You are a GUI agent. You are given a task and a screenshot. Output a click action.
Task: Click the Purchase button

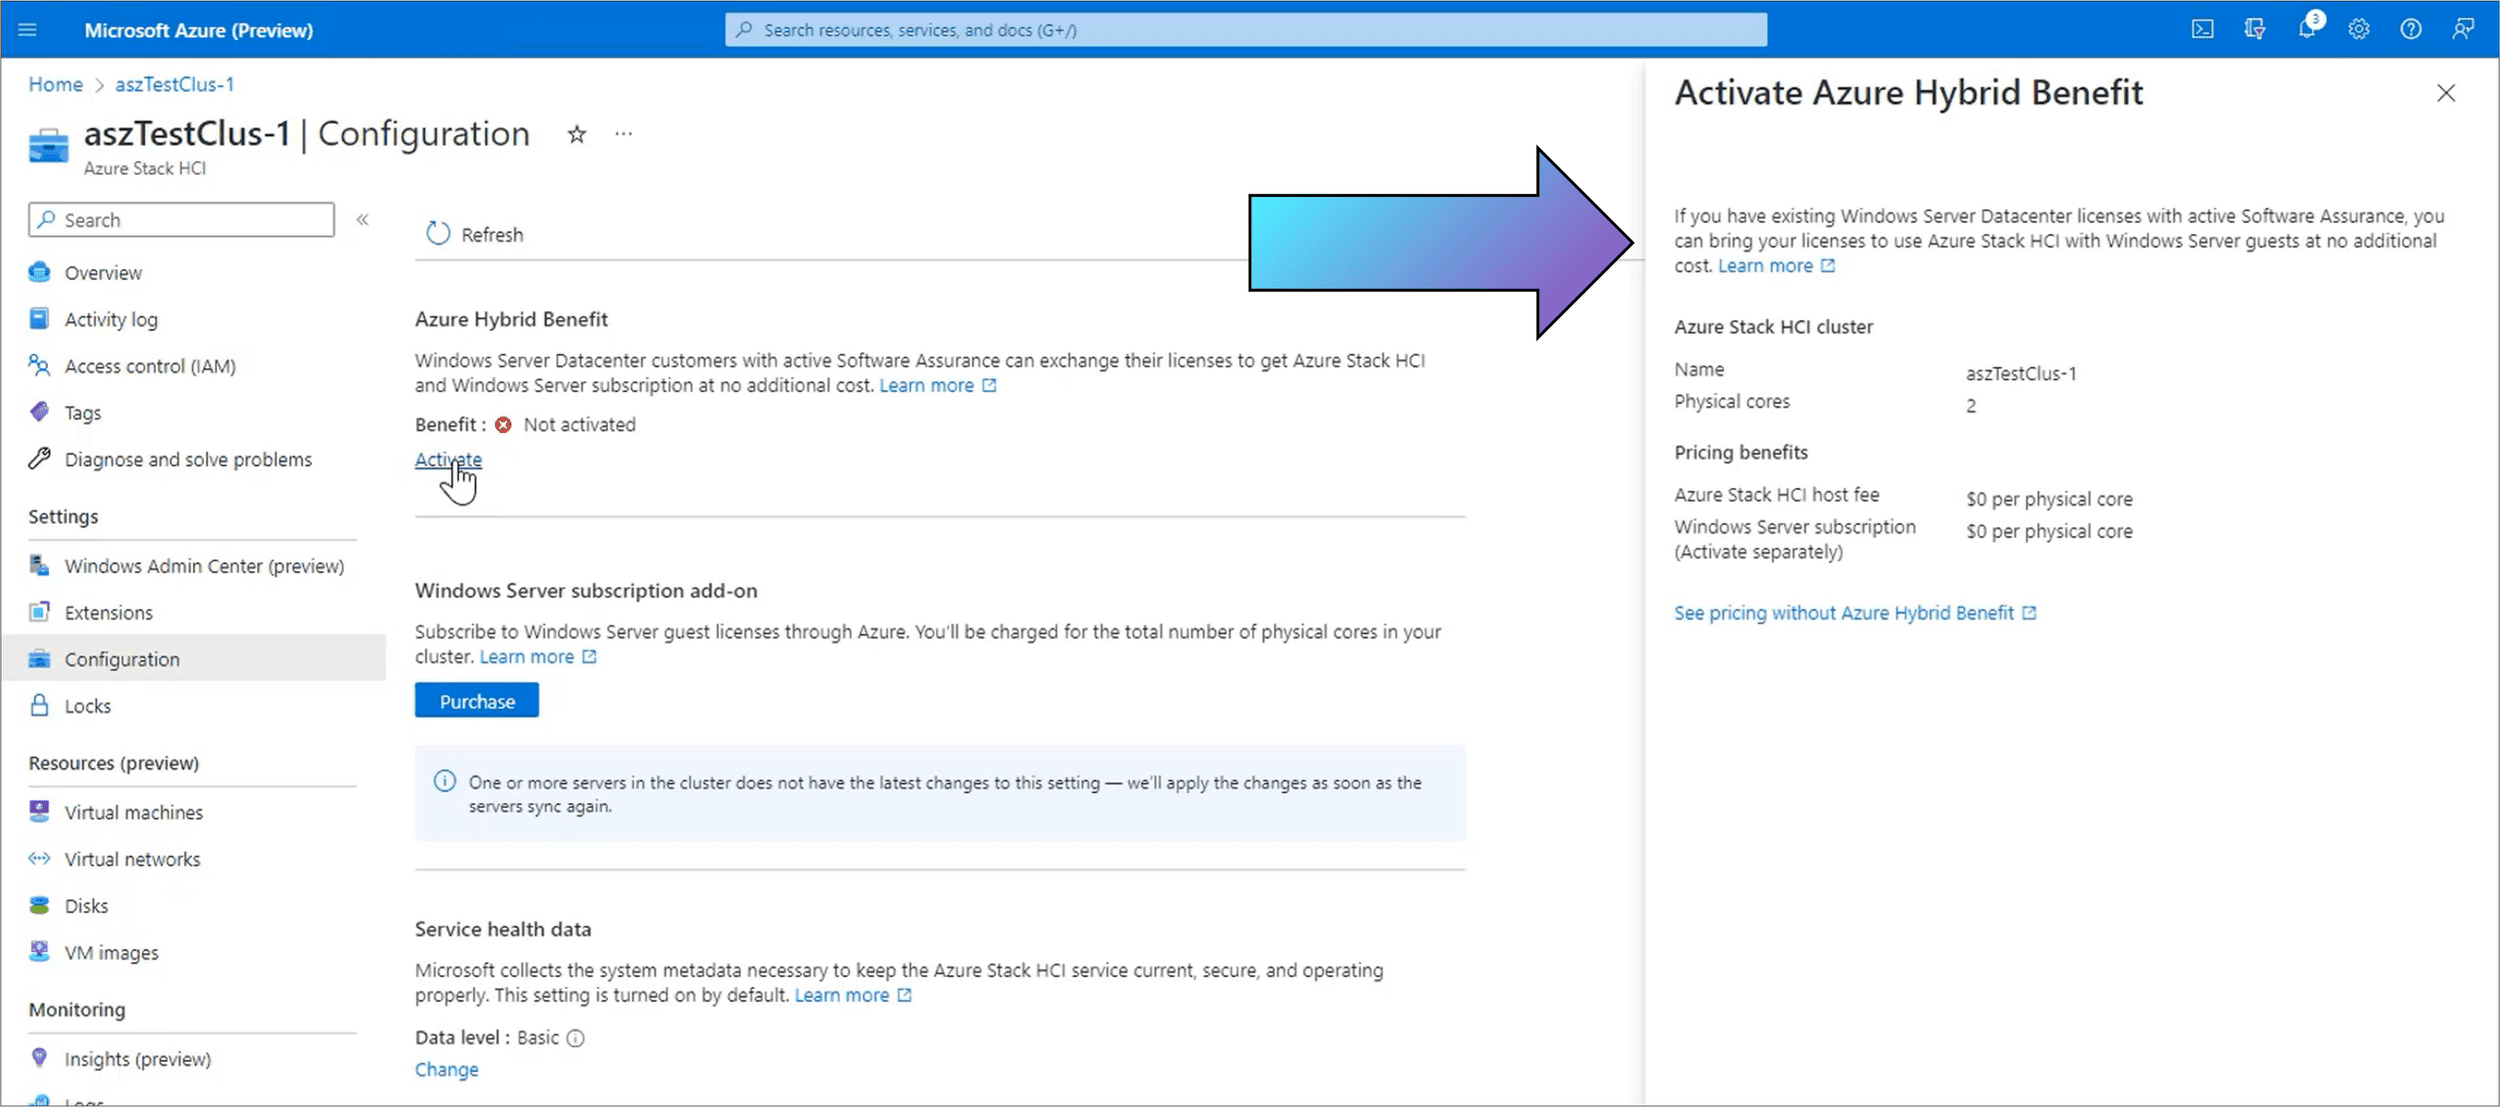point(477,701)
